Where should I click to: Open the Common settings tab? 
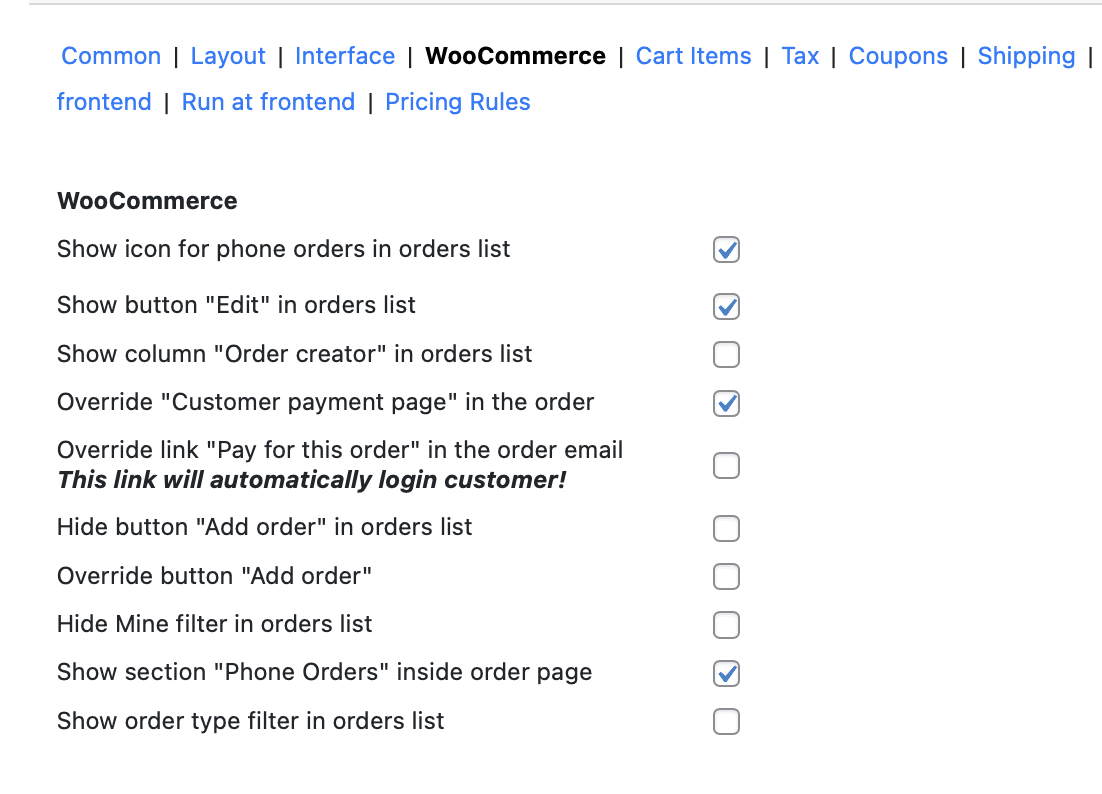[111, 56]
